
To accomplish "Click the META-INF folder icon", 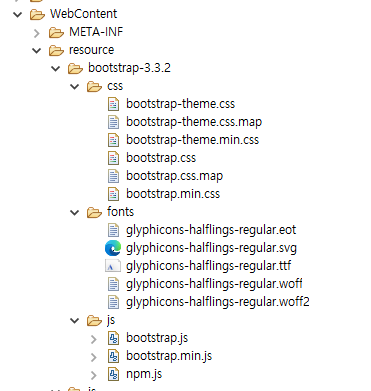I will (56, 32).
